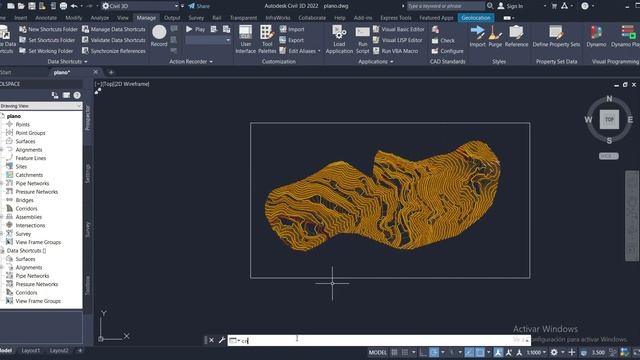Click the CAD Standards Check button
The image size is (640, 360).
coord(443,40)
